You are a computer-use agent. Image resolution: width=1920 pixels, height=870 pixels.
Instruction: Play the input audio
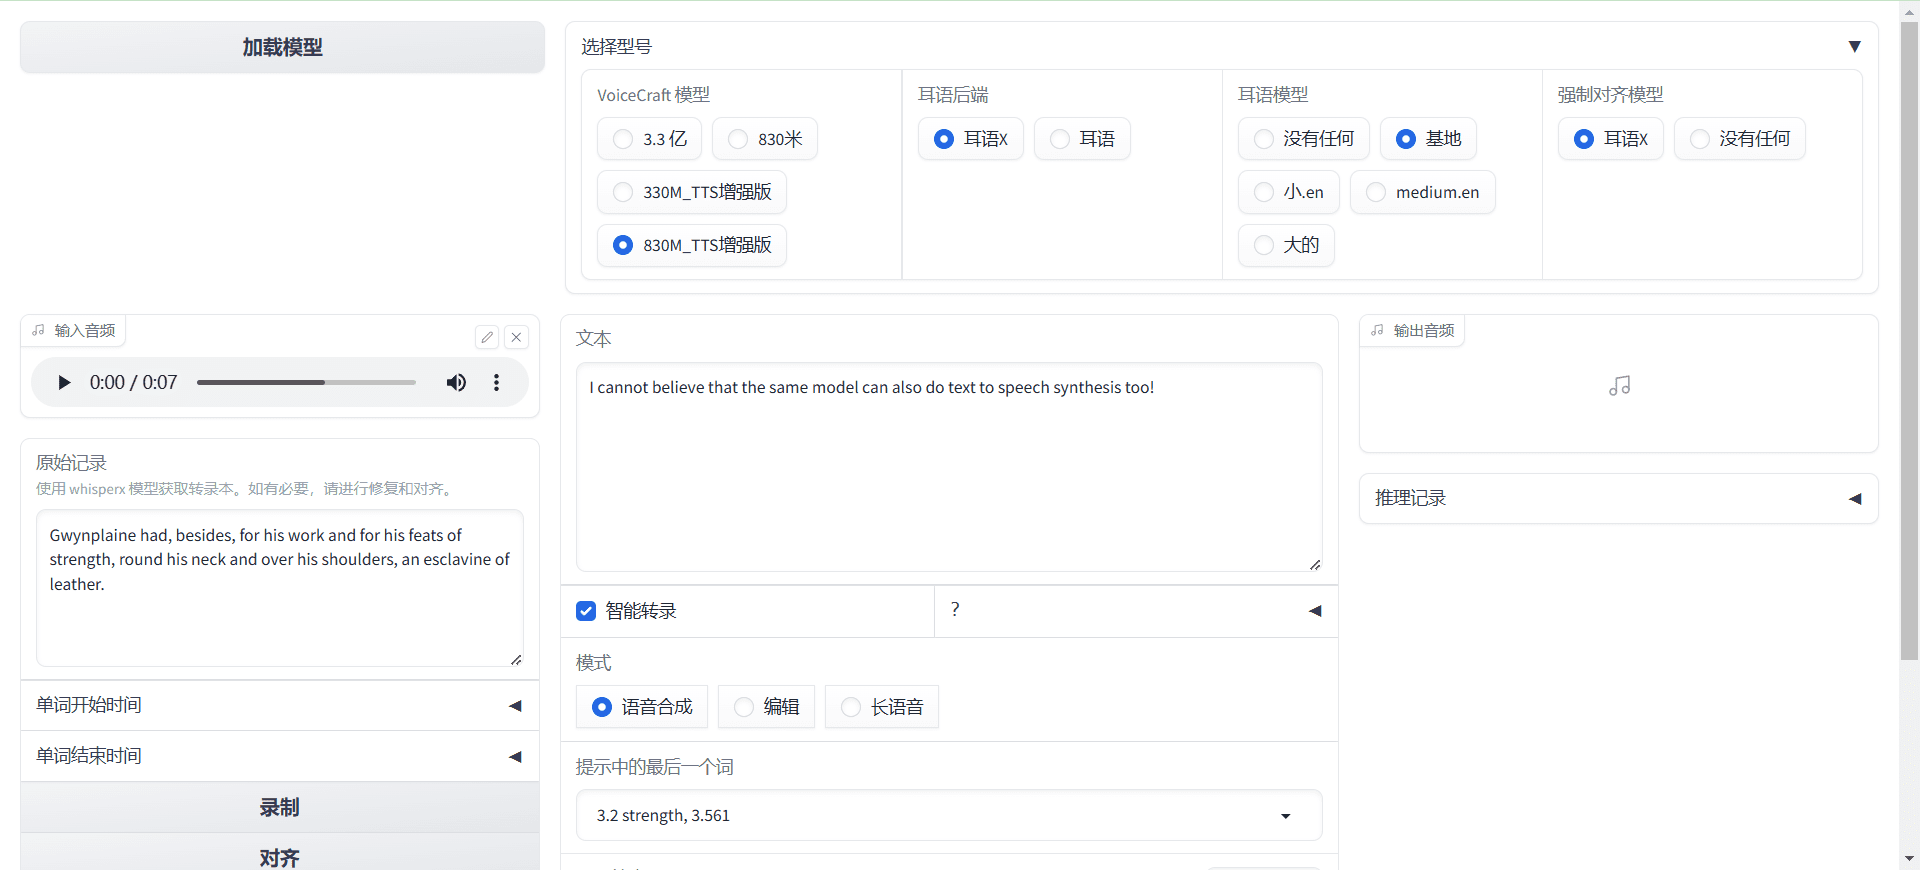click(x=64, y=382)
